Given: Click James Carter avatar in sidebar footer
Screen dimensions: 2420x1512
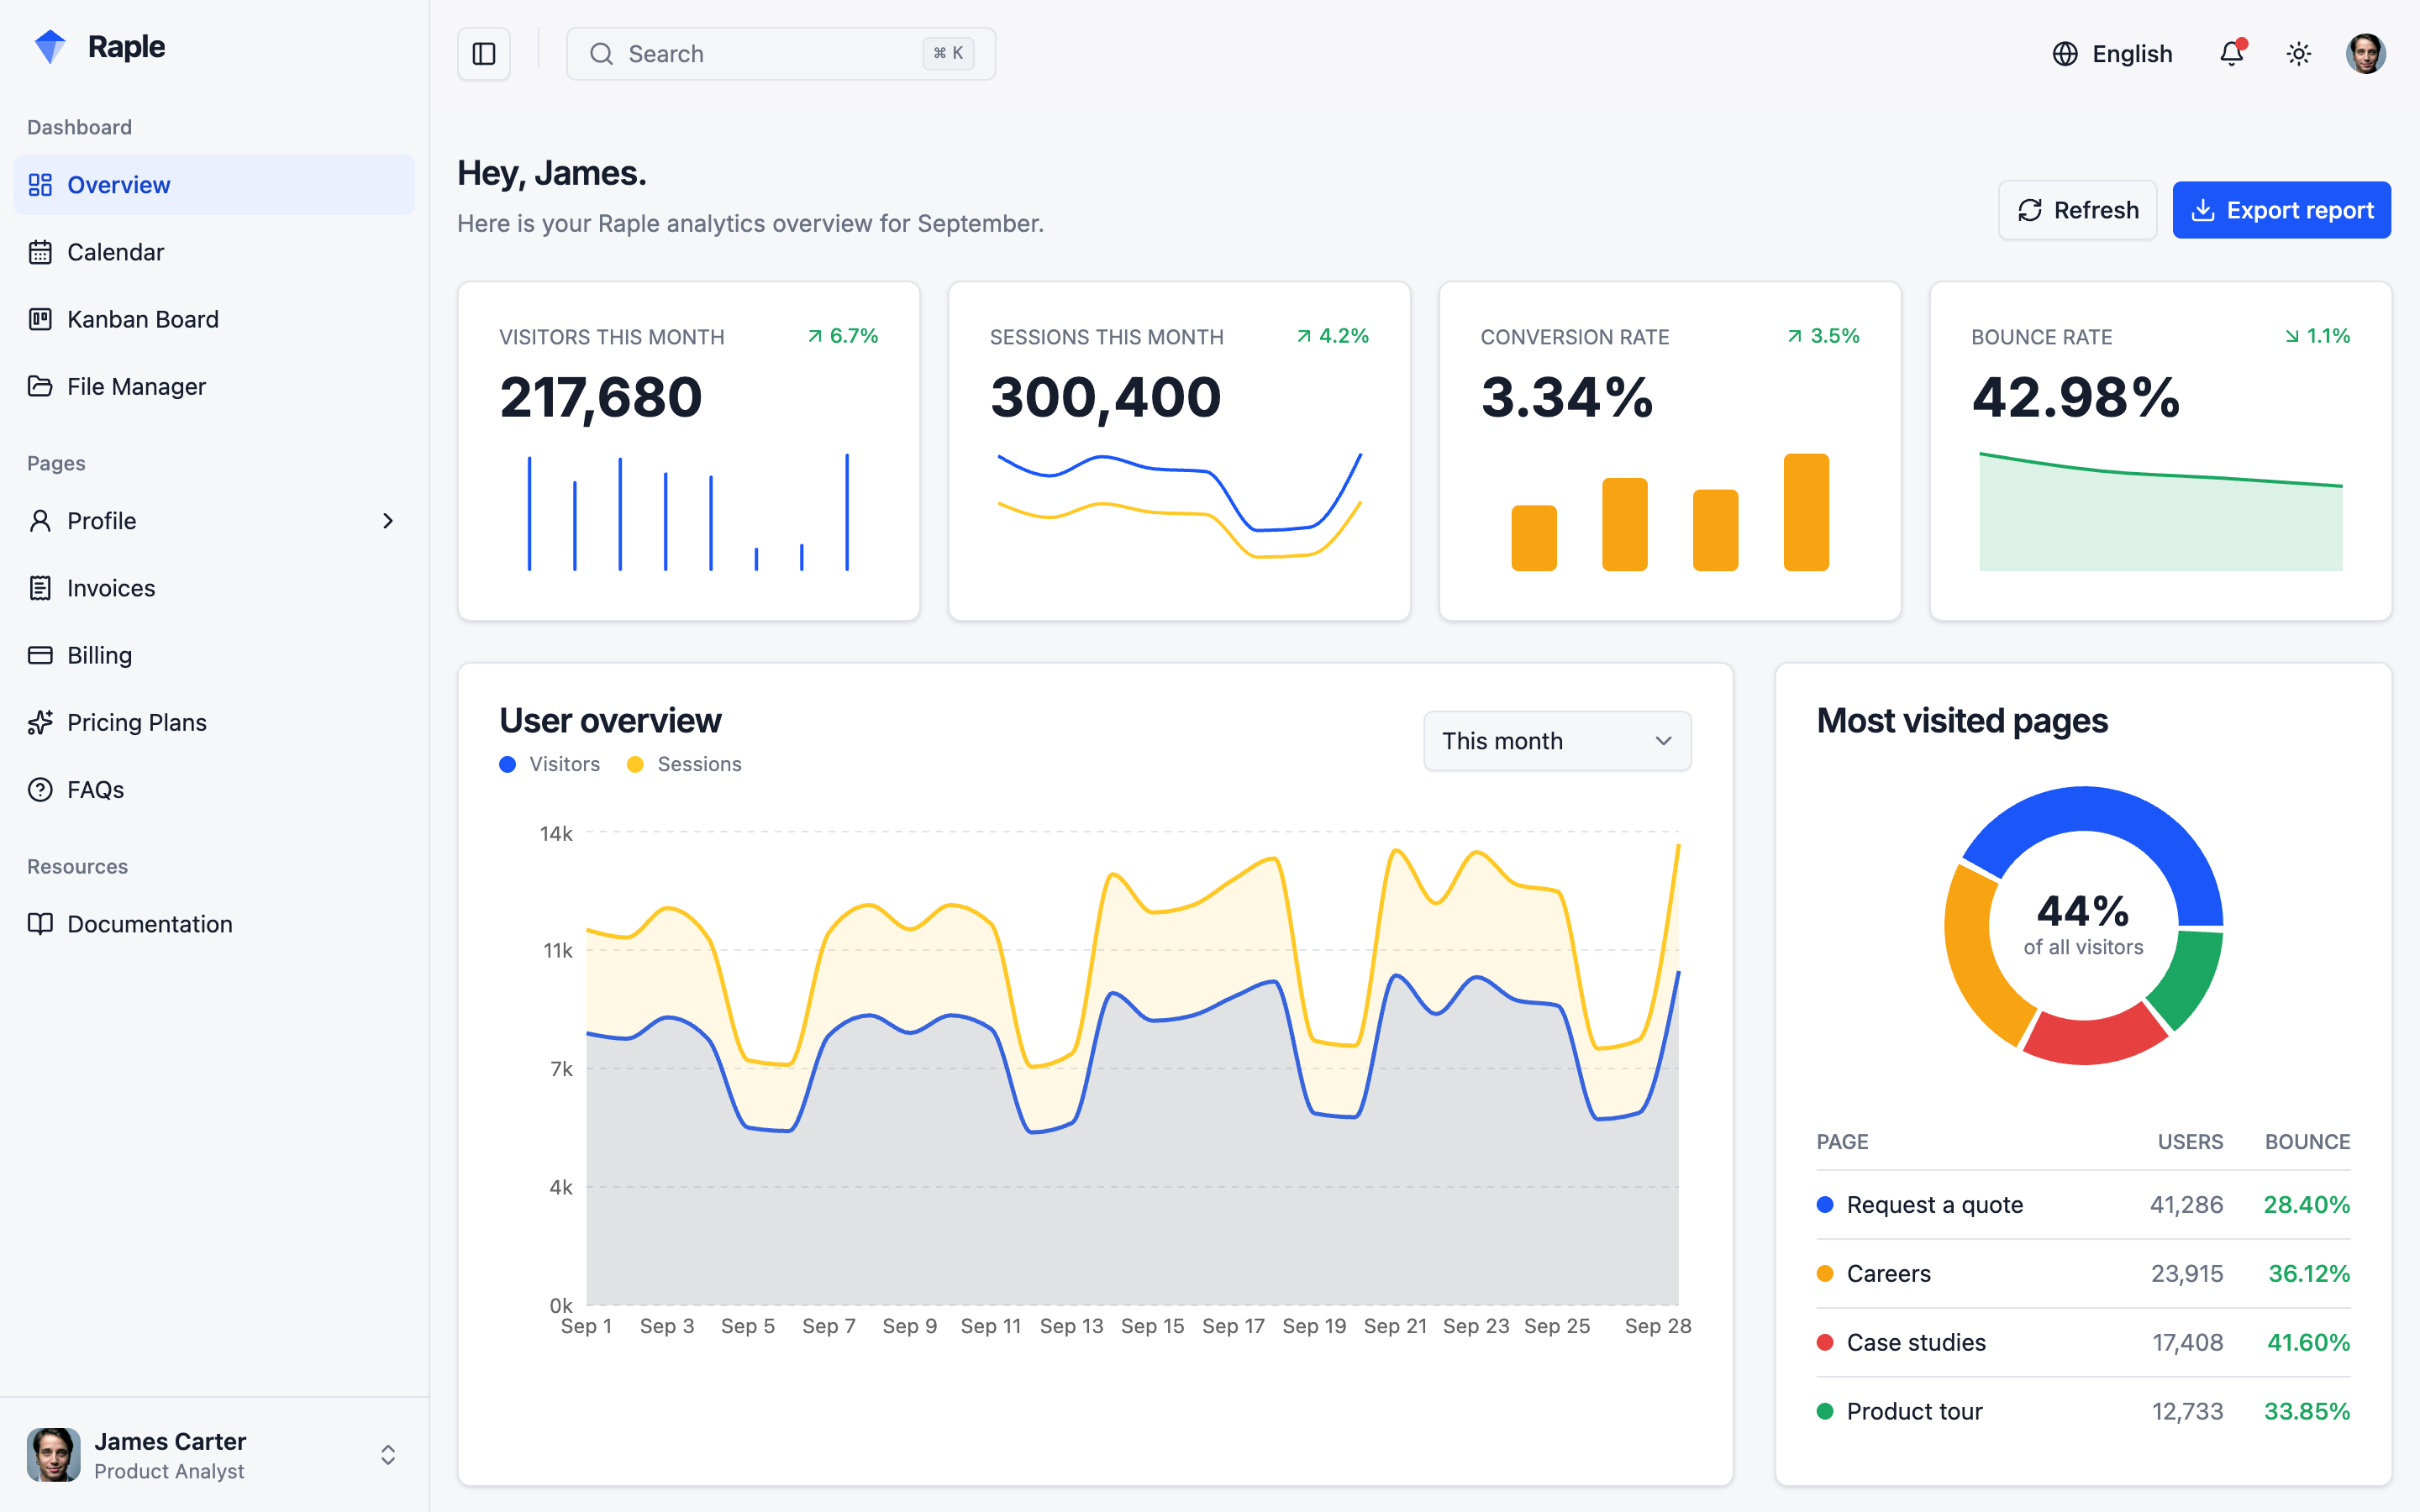Looking at the screenshot, I should [53, 1455].
